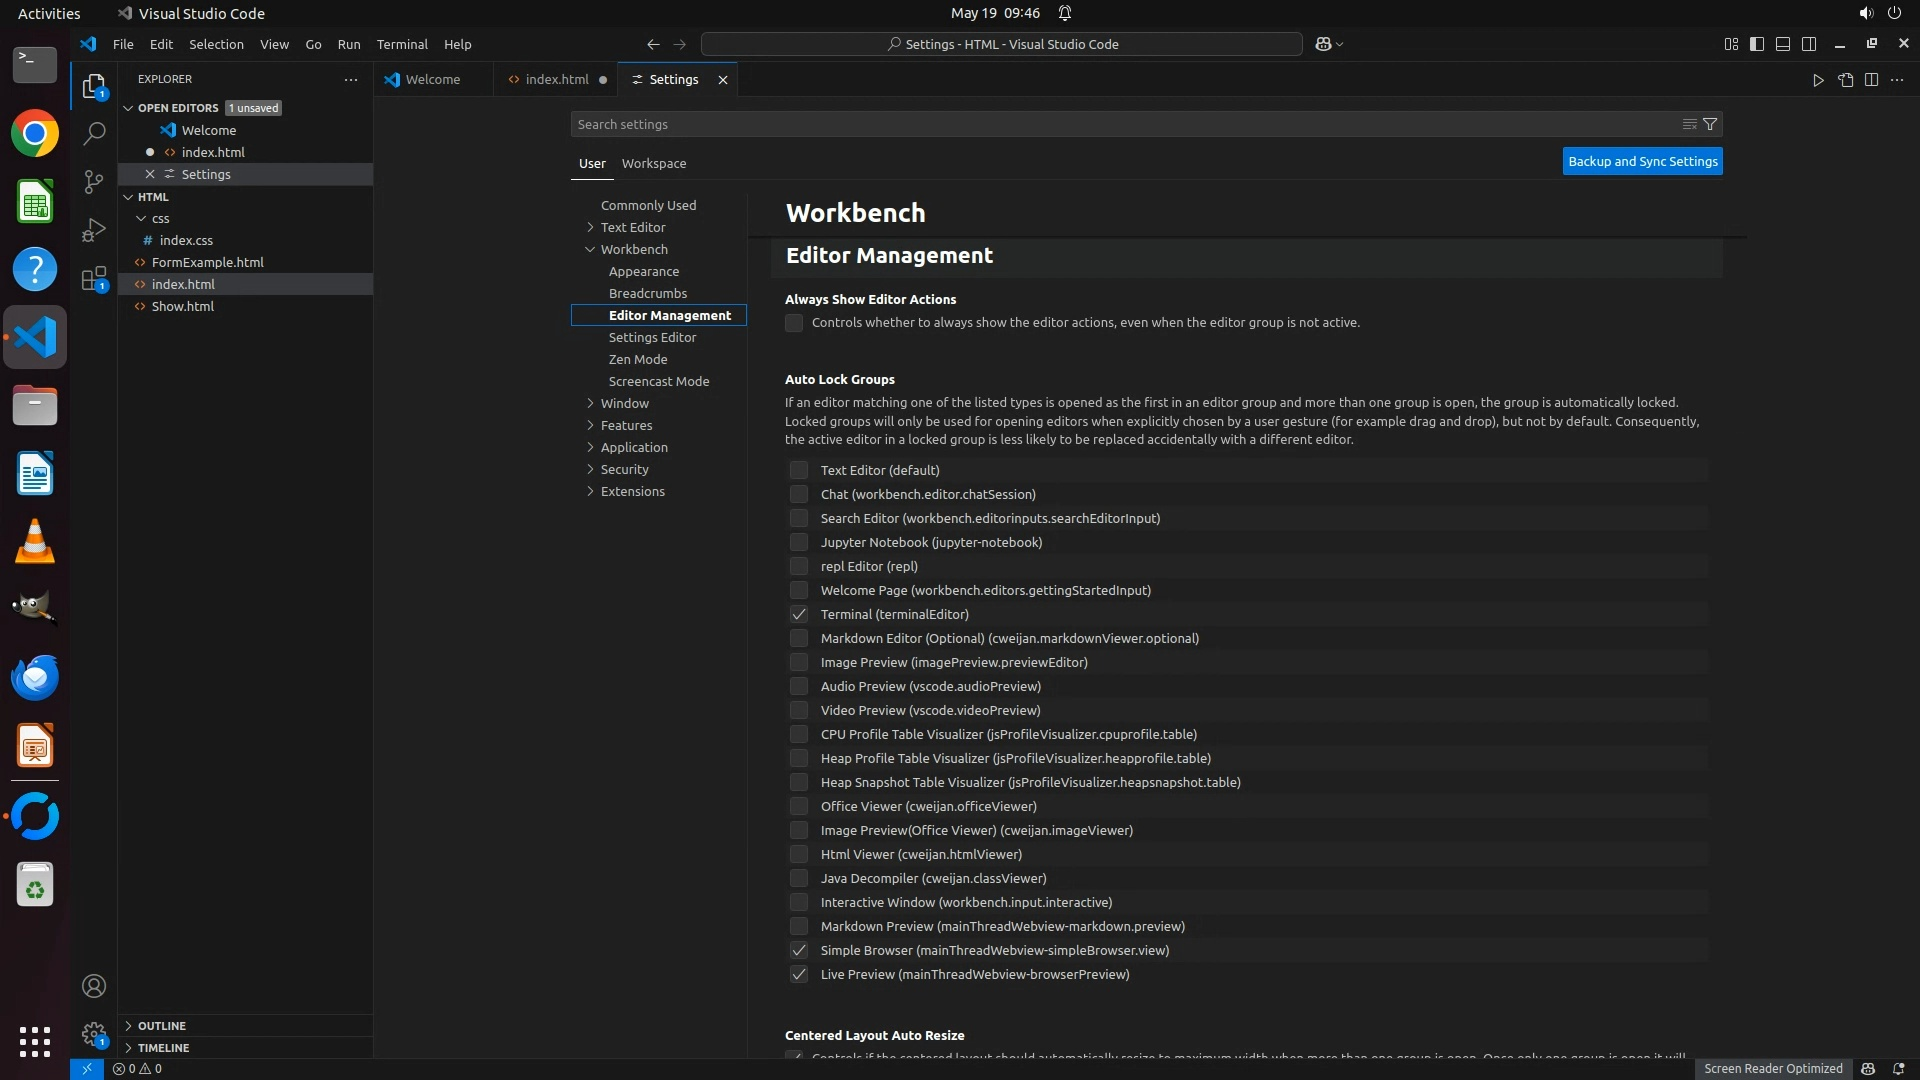Enable Always Show Editor Actions checkbox
Image resolution: width=1920 pixels, height=1080 pixels.
pos(794,323)
